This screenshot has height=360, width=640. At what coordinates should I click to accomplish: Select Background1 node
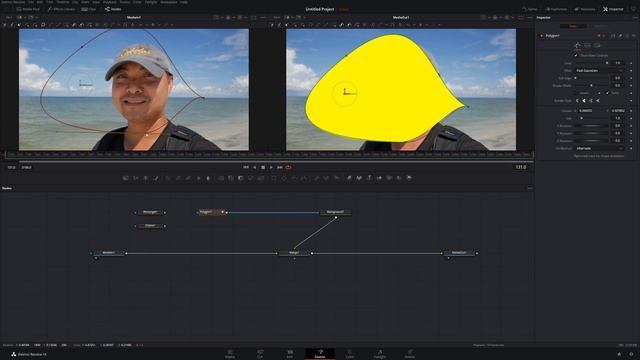tap(335, 212)
